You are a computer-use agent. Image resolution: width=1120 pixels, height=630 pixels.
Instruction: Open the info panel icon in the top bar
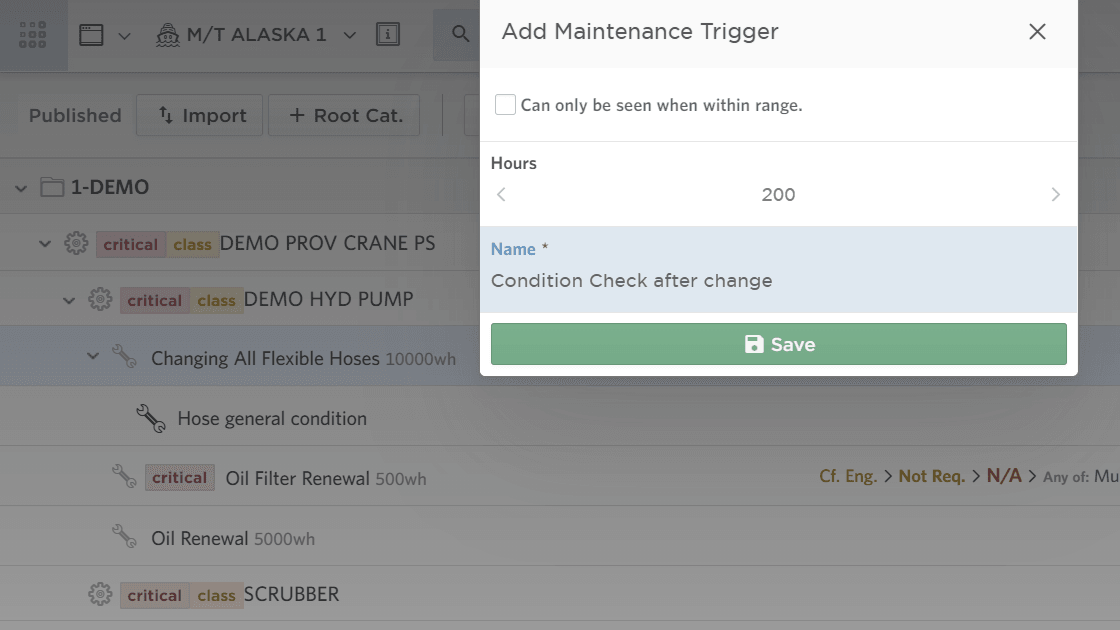click(386, 33)
